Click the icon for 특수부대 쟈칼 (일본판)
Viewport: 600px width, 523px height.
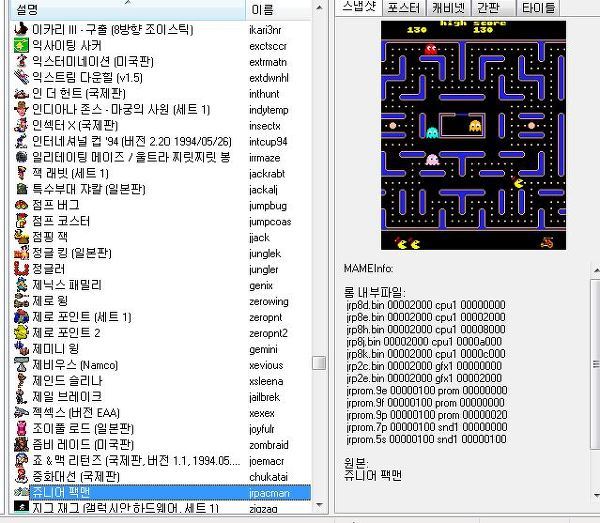point(21,189)
